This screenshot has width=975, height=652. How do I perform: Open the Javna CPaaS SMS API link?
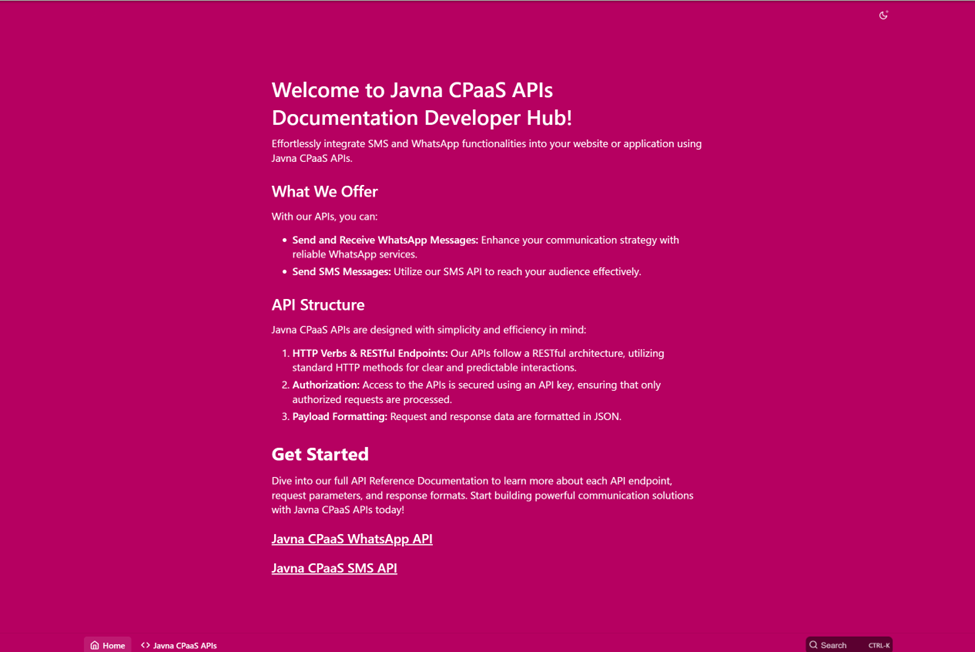[334, 568]
